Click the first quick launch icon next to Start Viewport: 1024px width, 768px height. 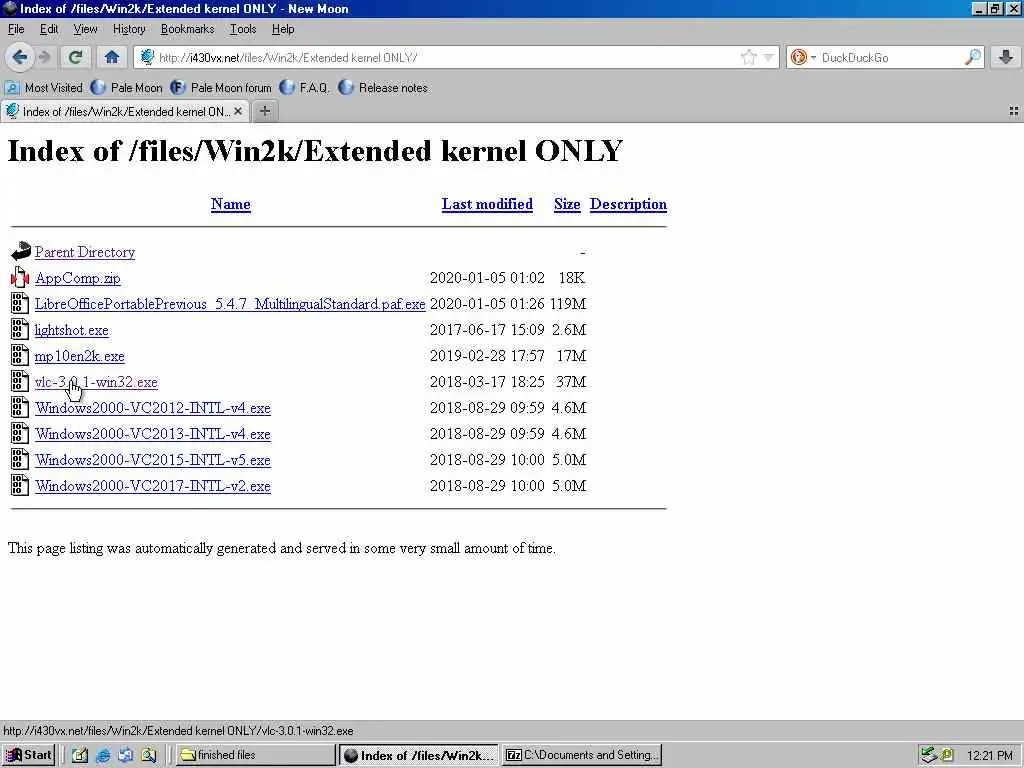80,756
